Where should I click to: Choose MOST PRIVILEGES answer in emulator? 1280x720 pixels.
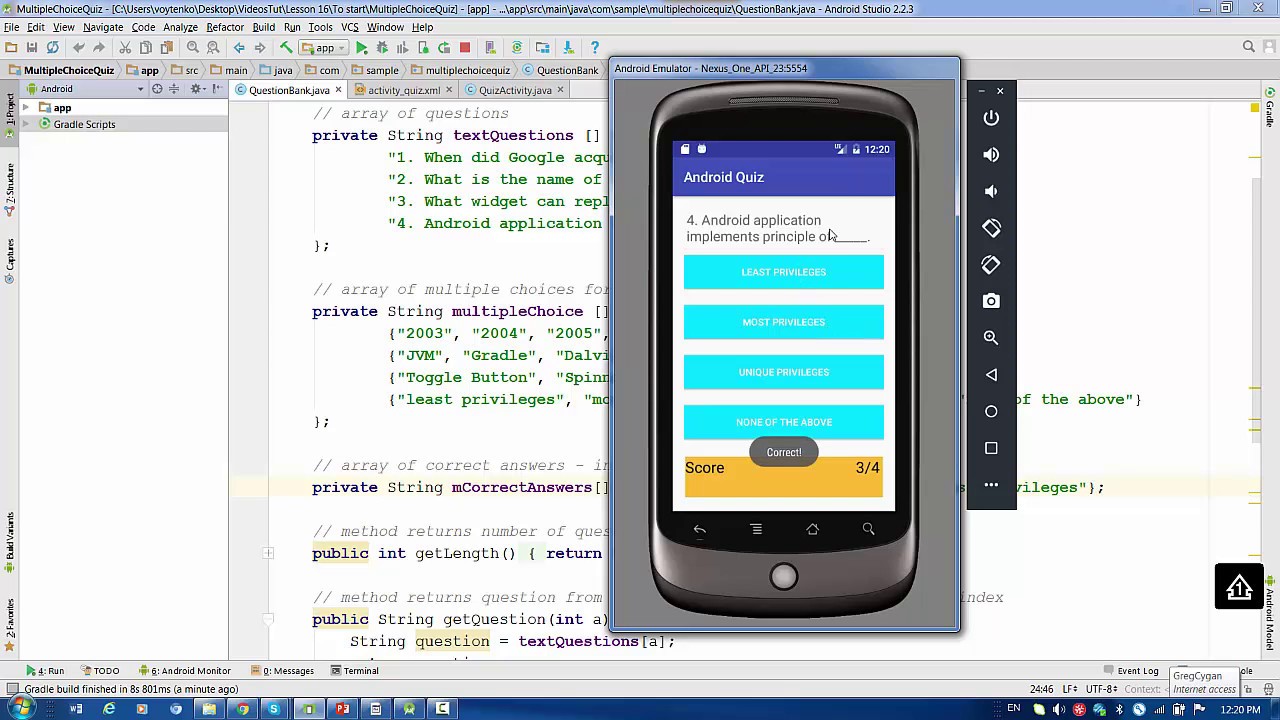[784, 322]
